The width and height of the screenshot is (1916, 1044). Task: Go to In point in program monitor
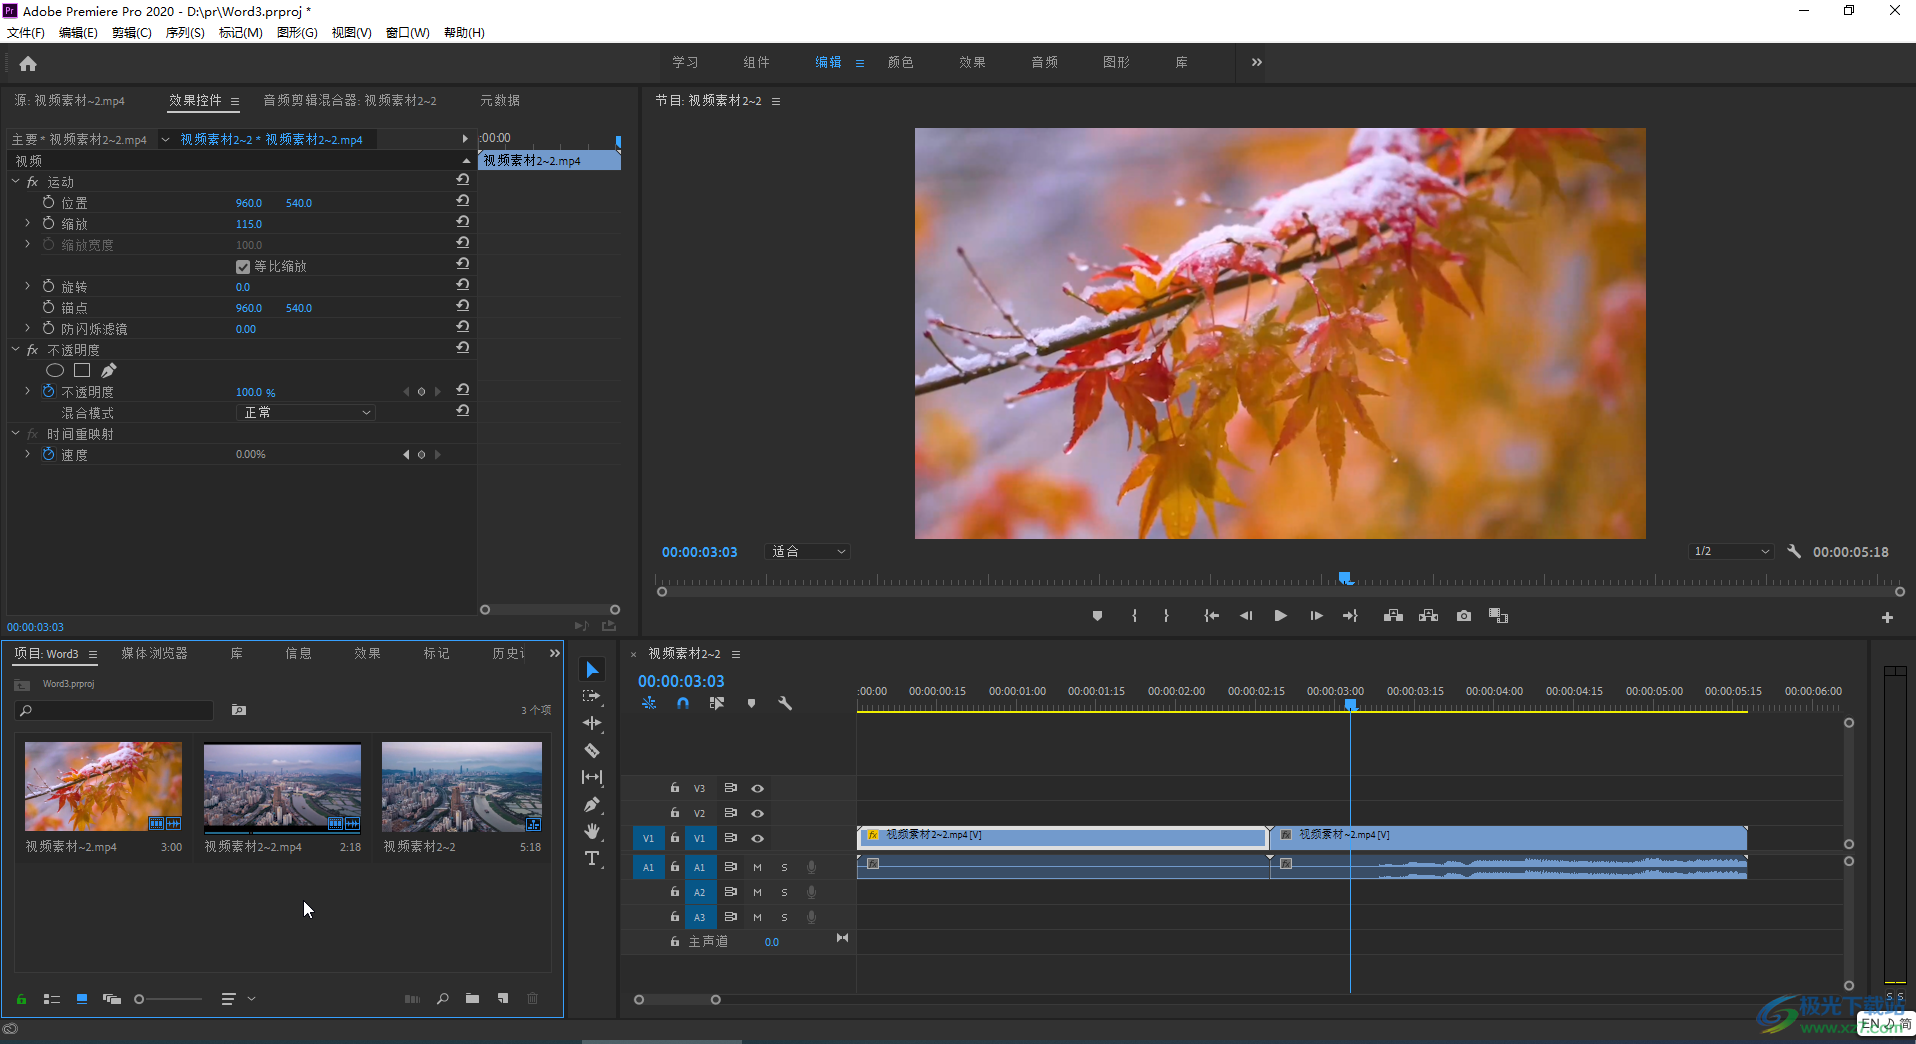coord(1212,616)
